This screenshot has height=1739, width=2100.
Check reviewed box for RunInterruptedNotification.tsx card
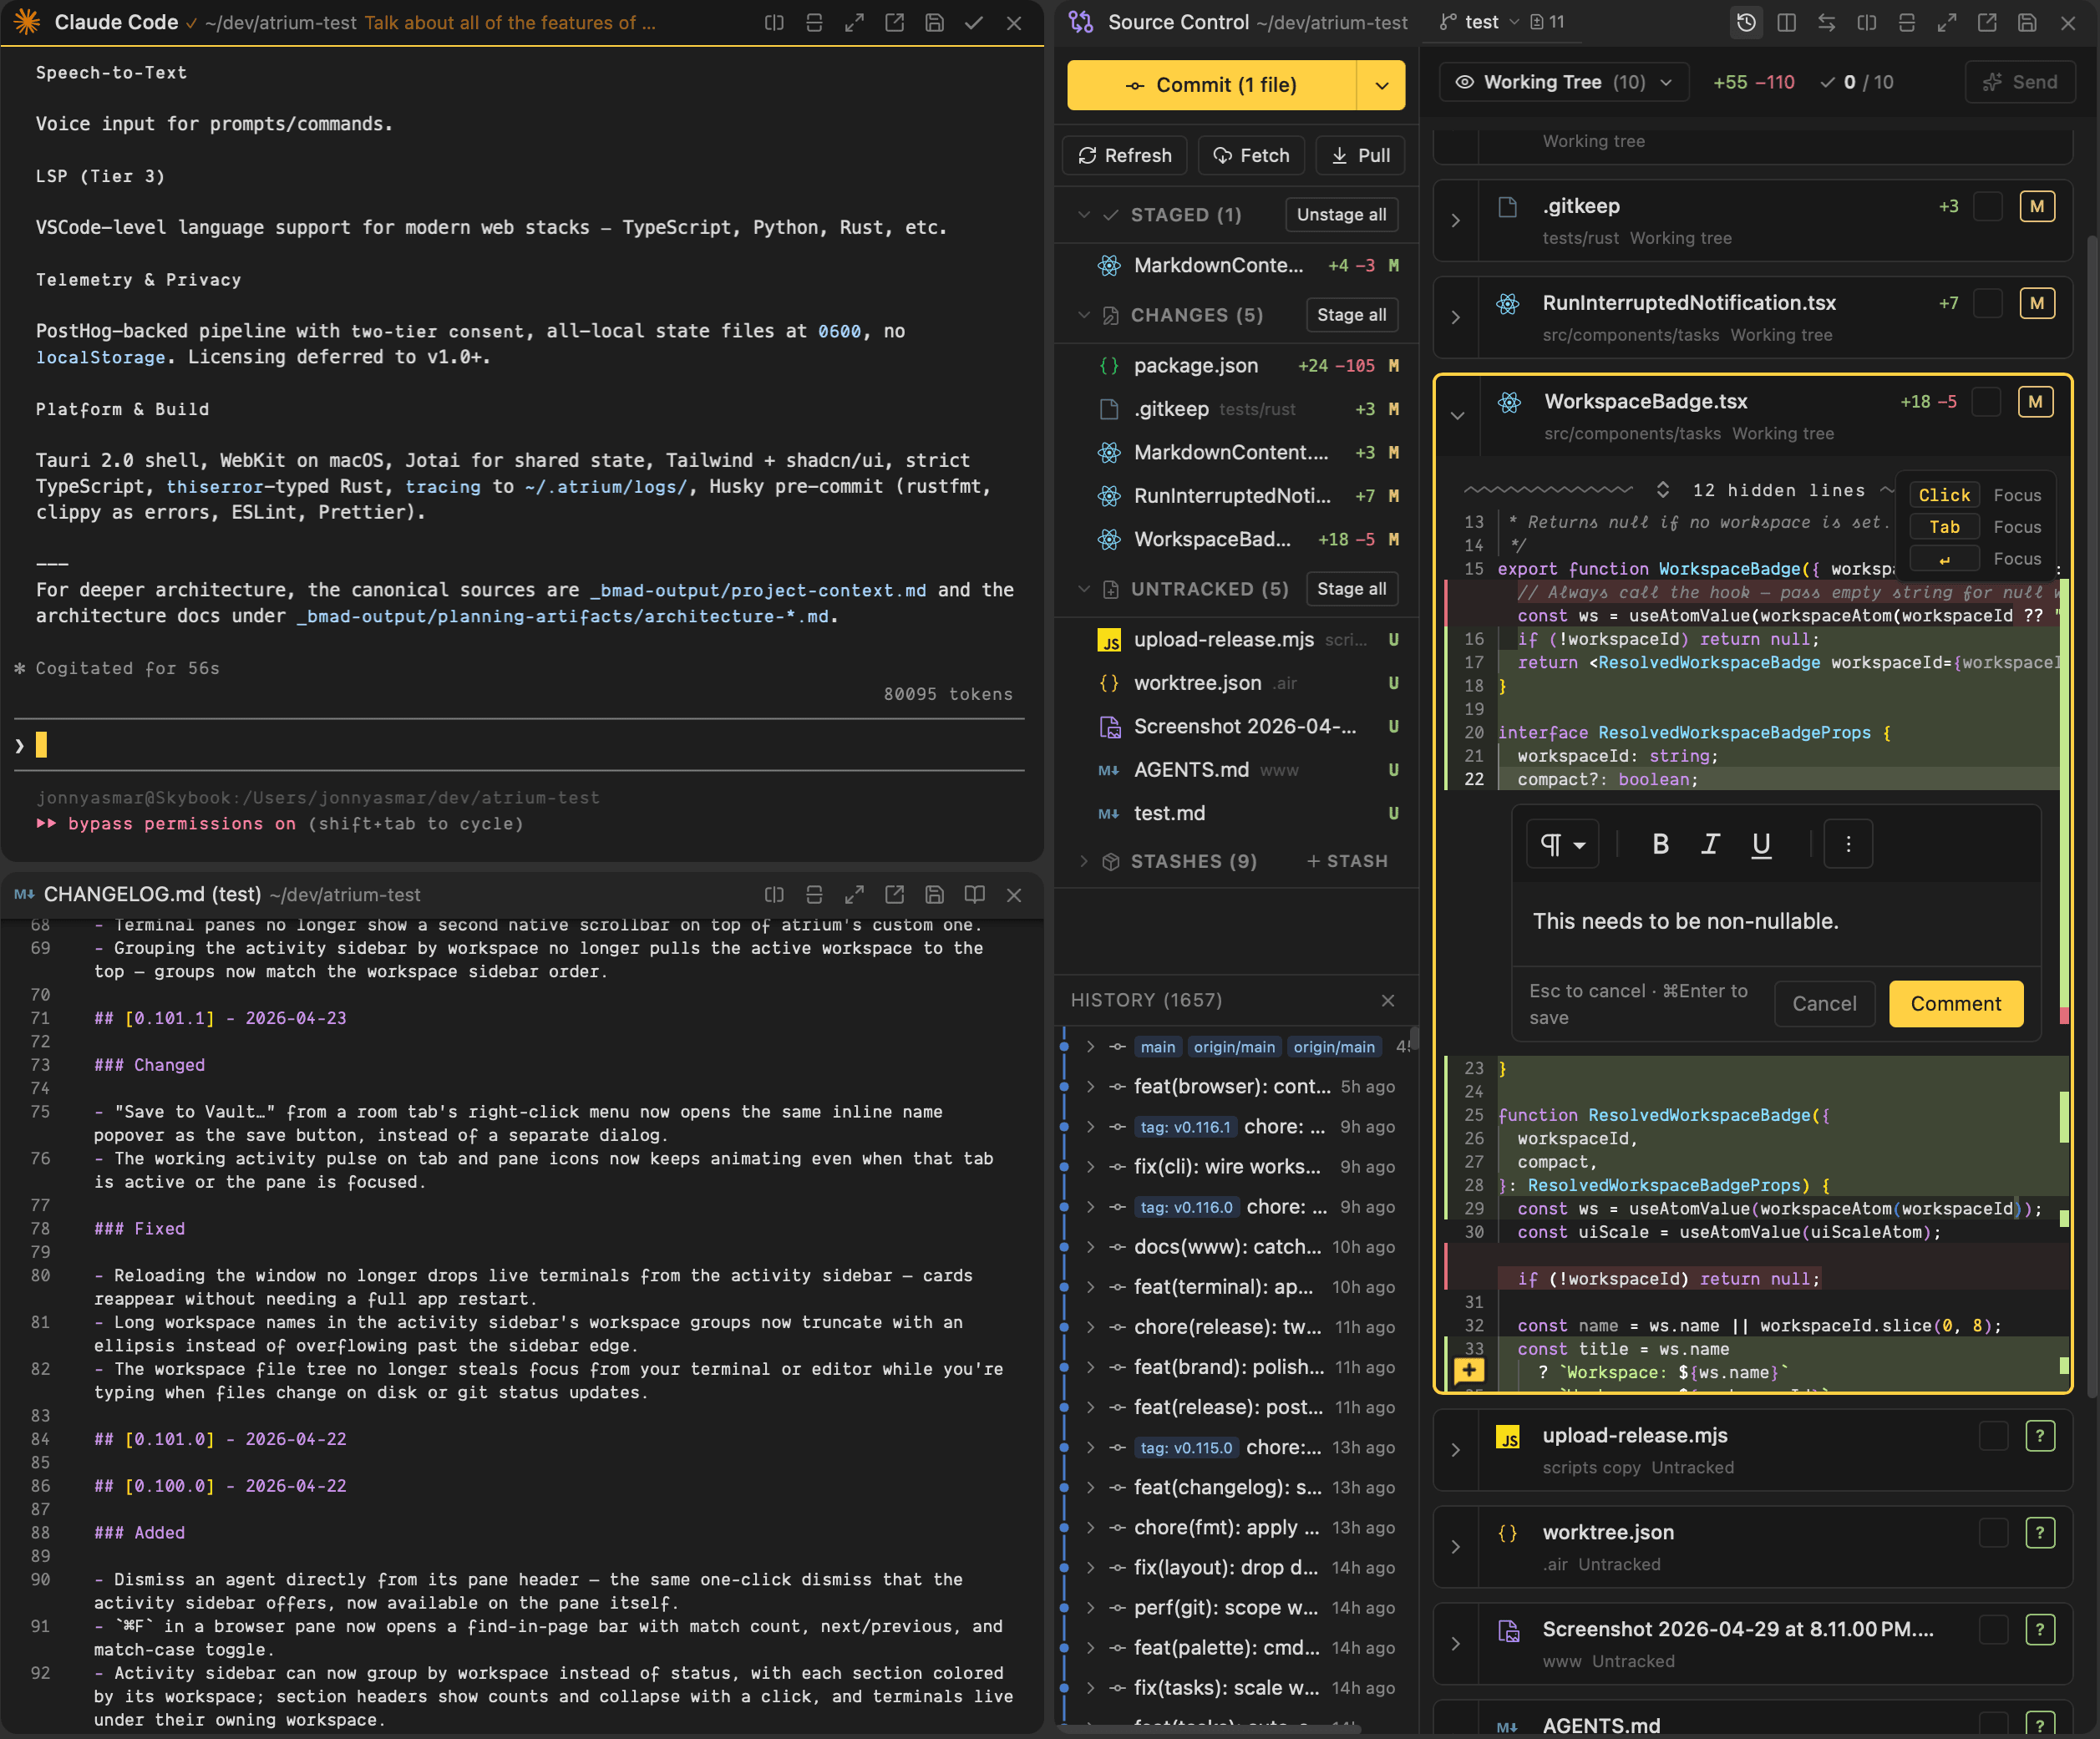(1988, 303)
